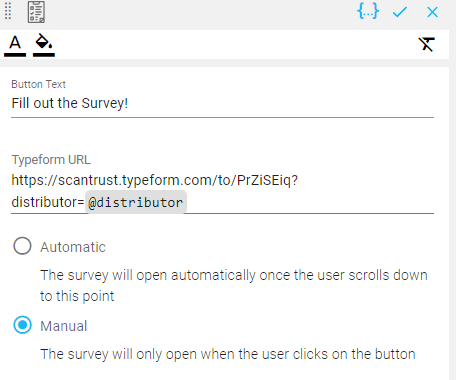Image resolution: width=458 pixels, height=380 pixels.
Task: Click the 'Automatic' option label
Action: tap(73, 247)
